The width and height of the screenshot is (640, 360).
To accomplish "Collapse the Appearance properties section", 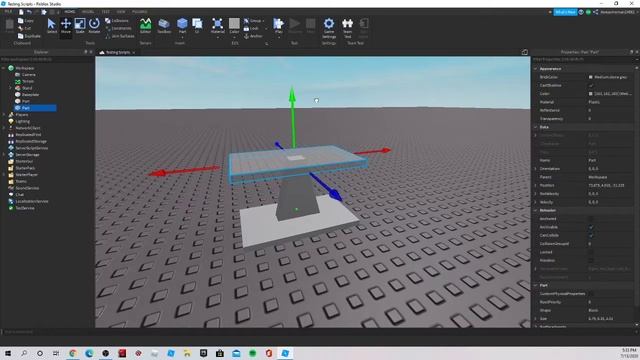I will pos(536,69).
